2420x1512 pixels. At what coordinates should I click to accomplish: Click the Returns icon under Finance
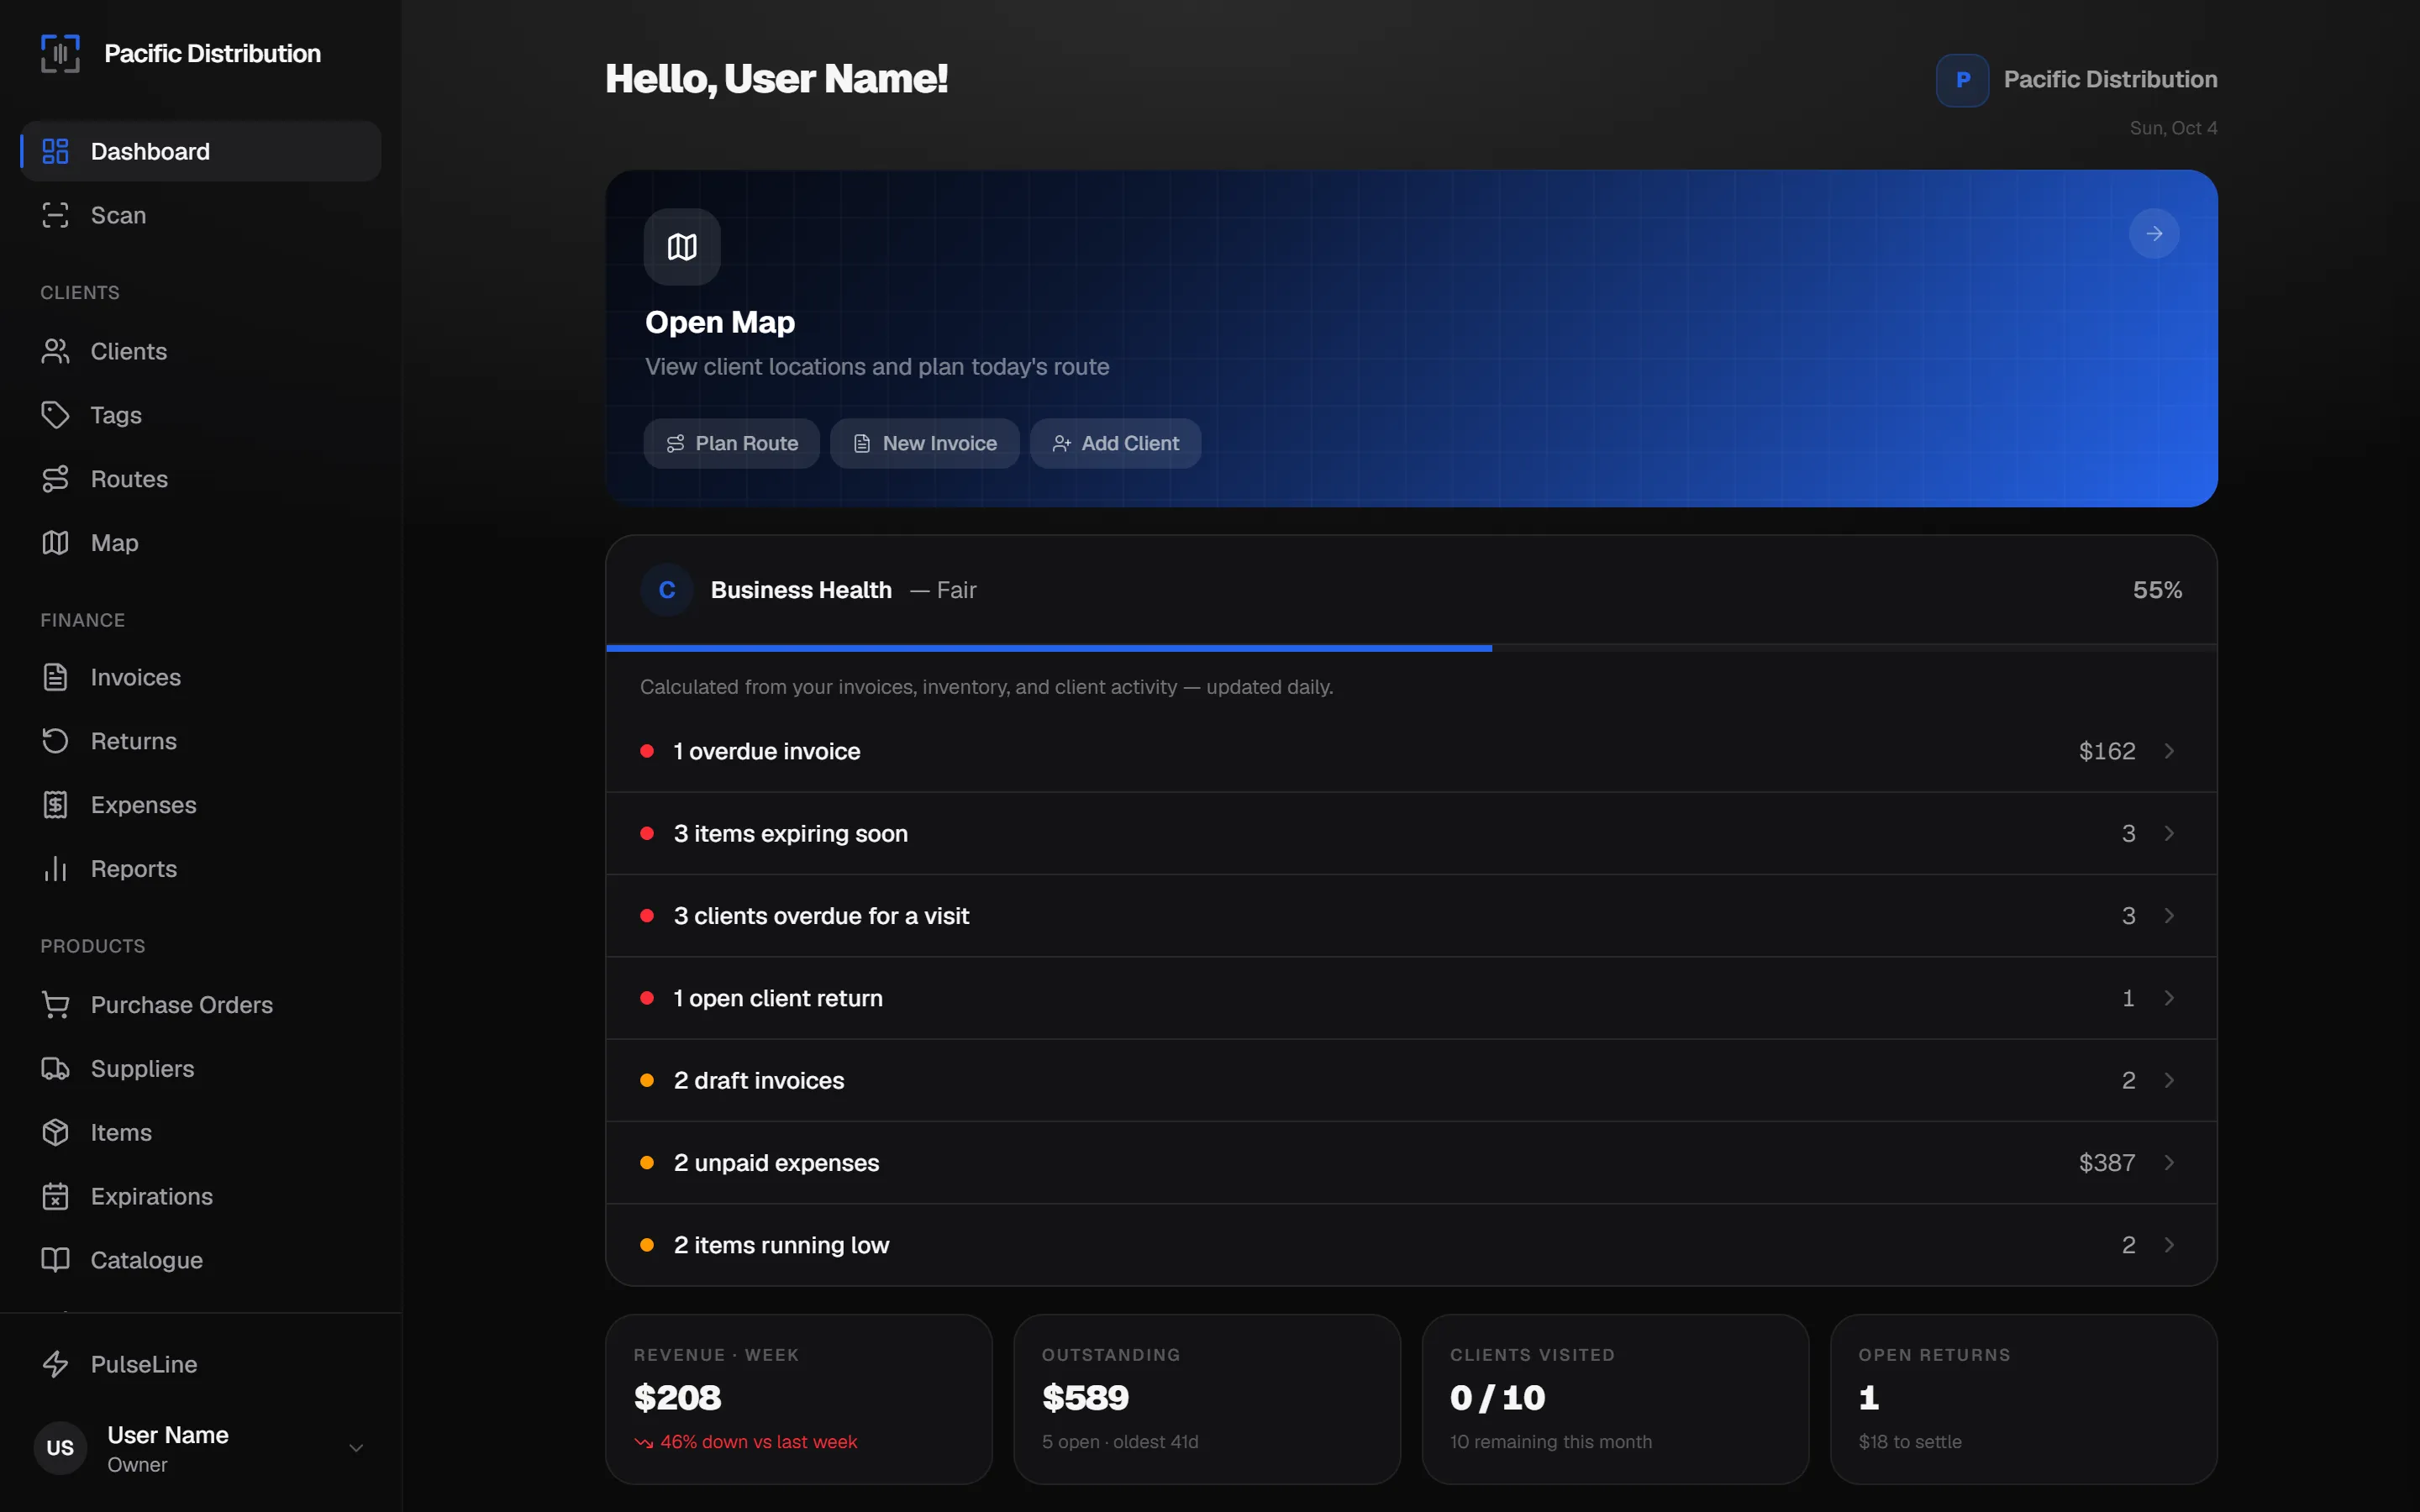pyautogui.click(x=55, y=741)
